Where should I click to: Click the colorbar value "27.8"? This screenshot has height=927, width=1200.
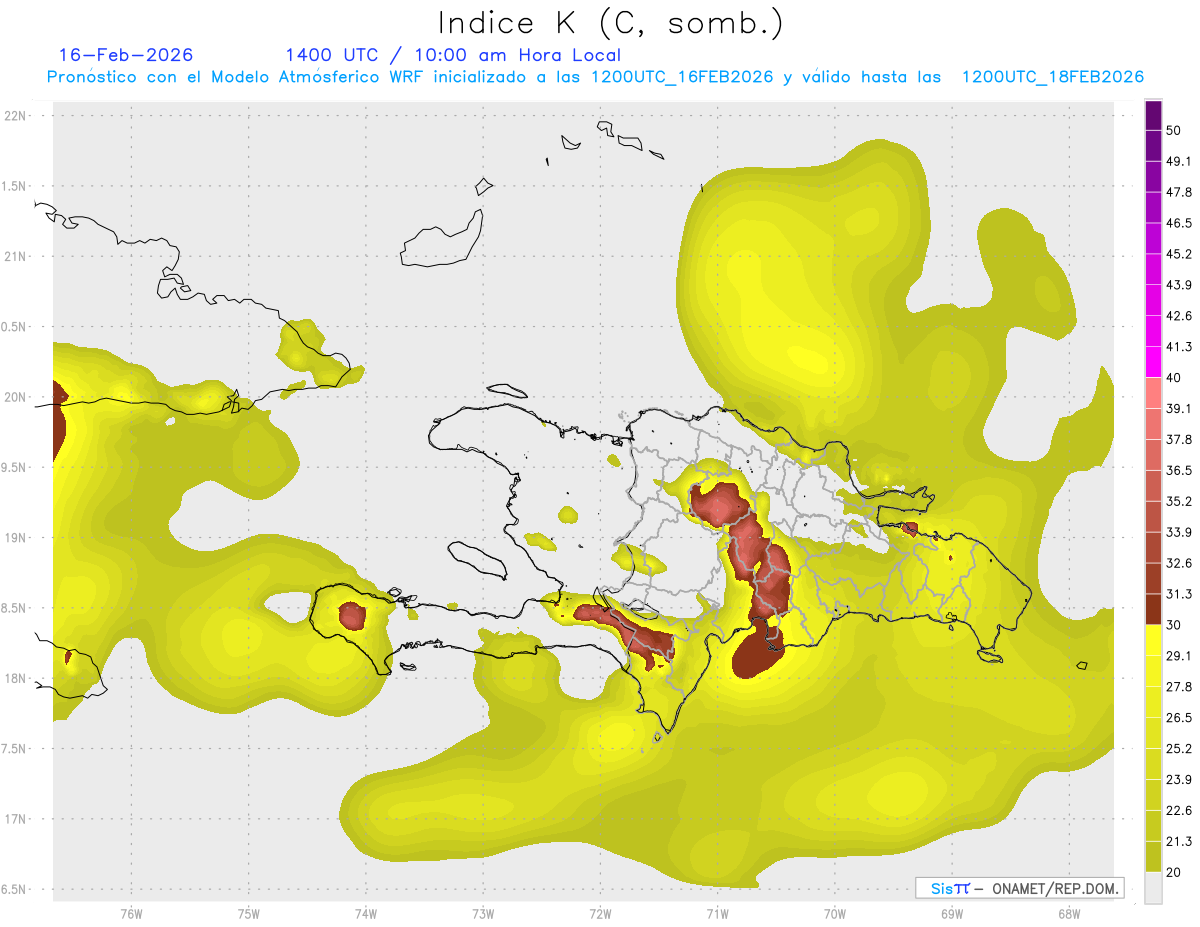[x=1179, y=686]
